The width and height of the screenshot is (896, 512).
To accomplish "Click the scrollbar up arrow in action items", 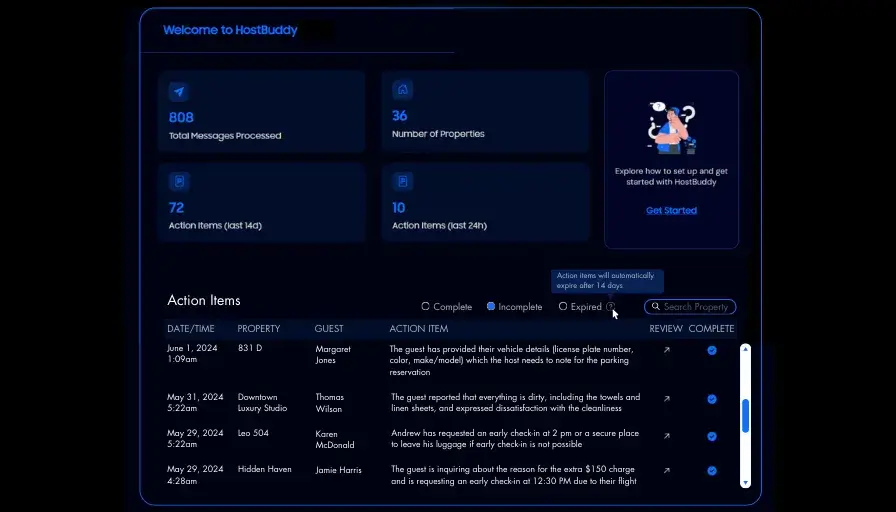I will pos(745,349).
